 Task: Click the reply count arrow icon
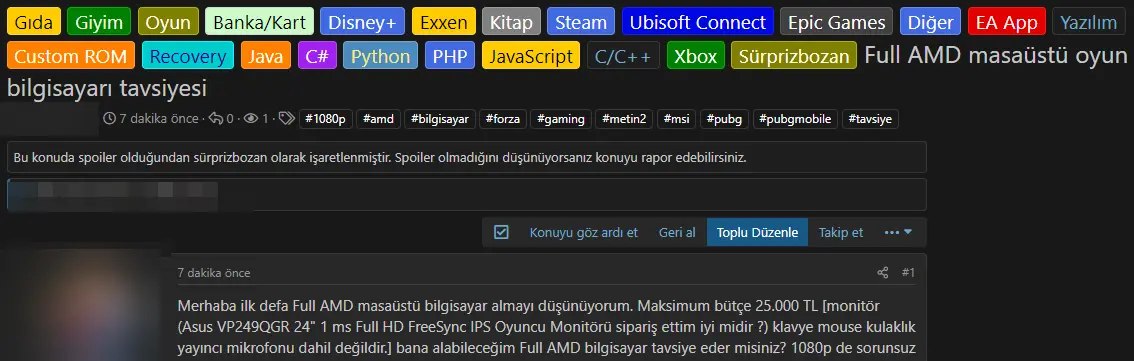(216, 119)
